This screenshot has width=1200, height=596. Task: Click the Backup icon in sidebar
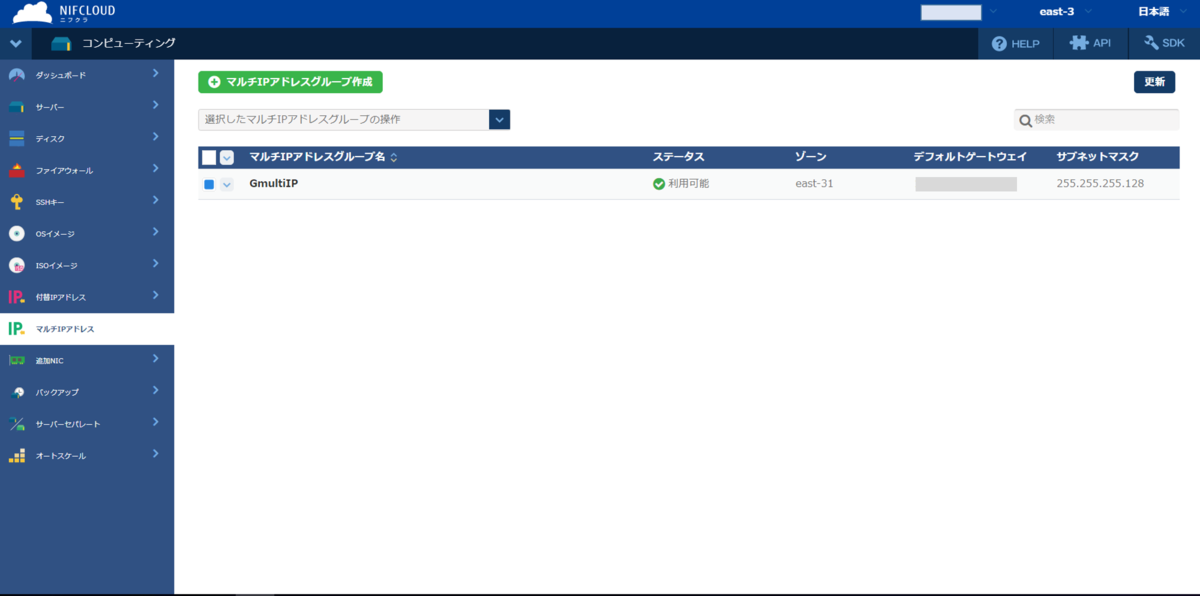click(x=17, y=392)
